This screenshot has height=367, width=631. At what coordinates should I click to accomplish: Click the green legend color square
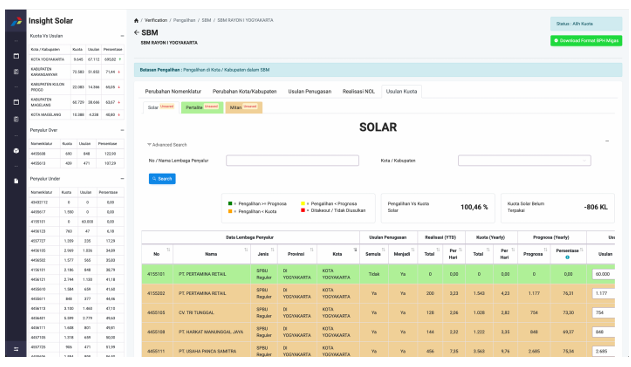point(230,204)
